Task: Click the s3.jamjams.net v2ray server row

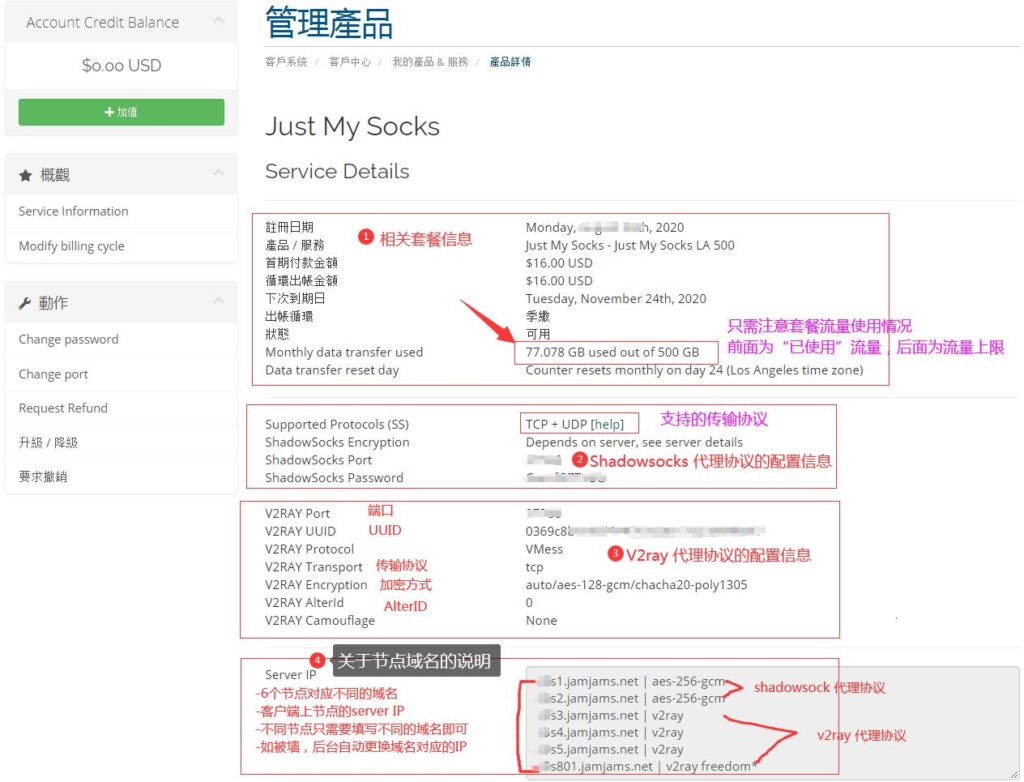Action: coord(611,715)
